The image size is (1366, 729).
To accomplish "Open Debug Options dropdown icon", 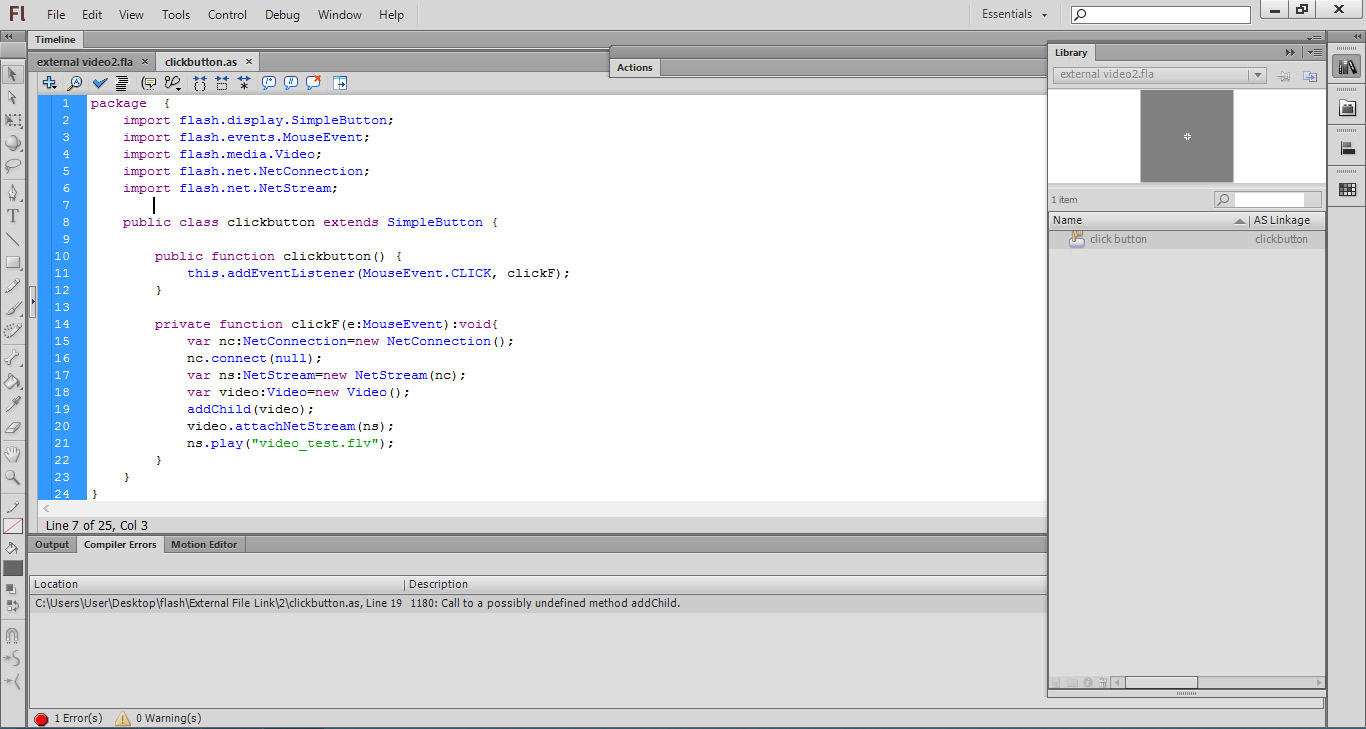I will [173, 83].
